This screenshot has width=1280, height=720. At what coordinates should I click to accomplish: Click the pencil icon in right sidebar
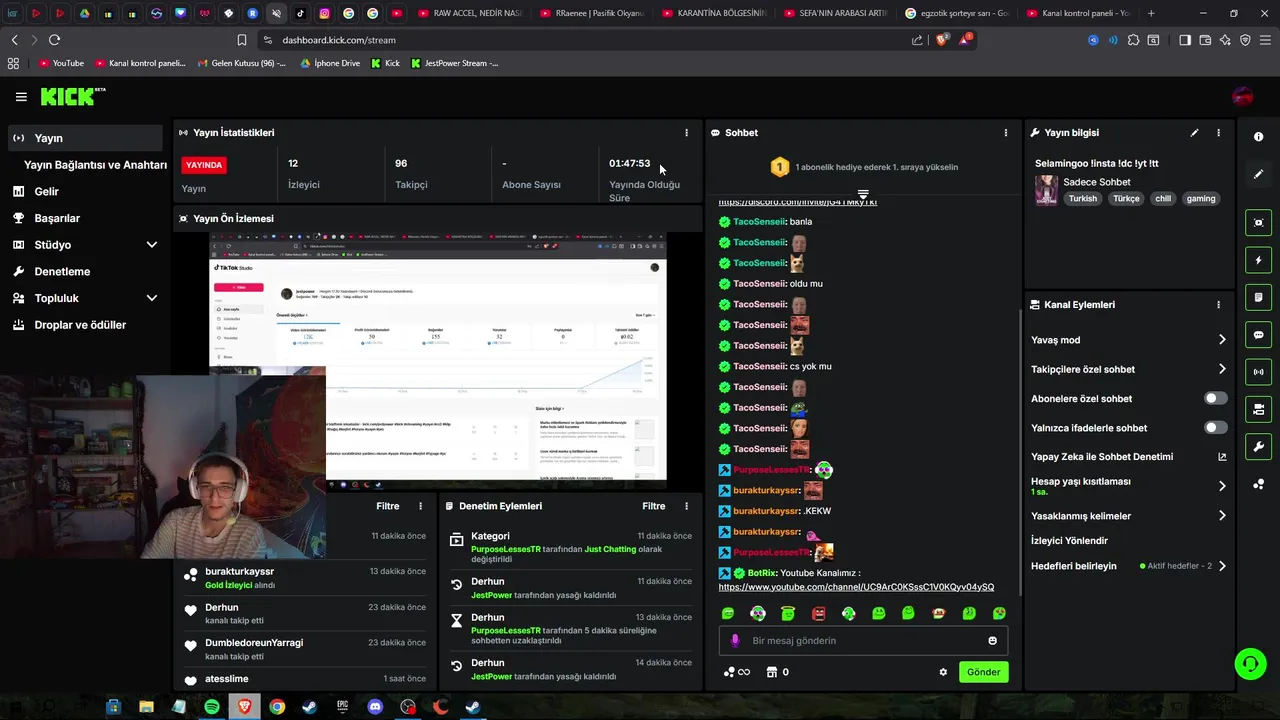pos(1258,174)
